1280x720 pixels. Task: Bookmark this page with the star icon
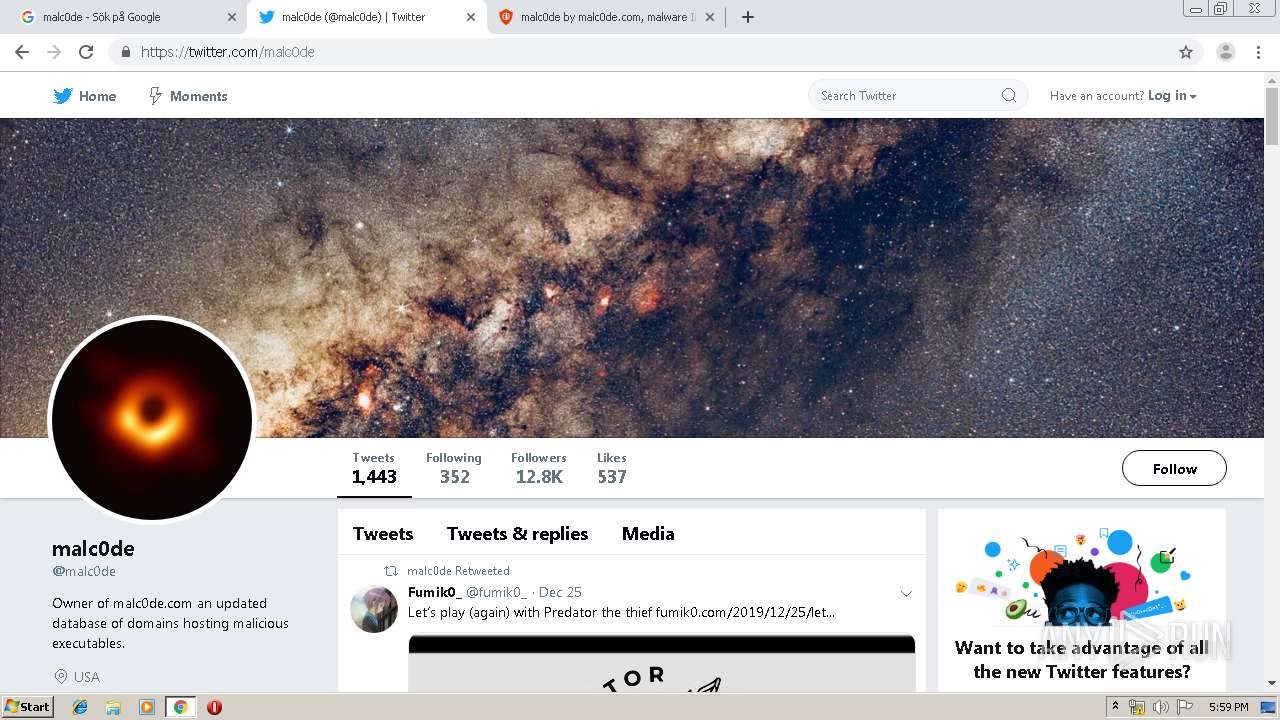pos(1186,52)
